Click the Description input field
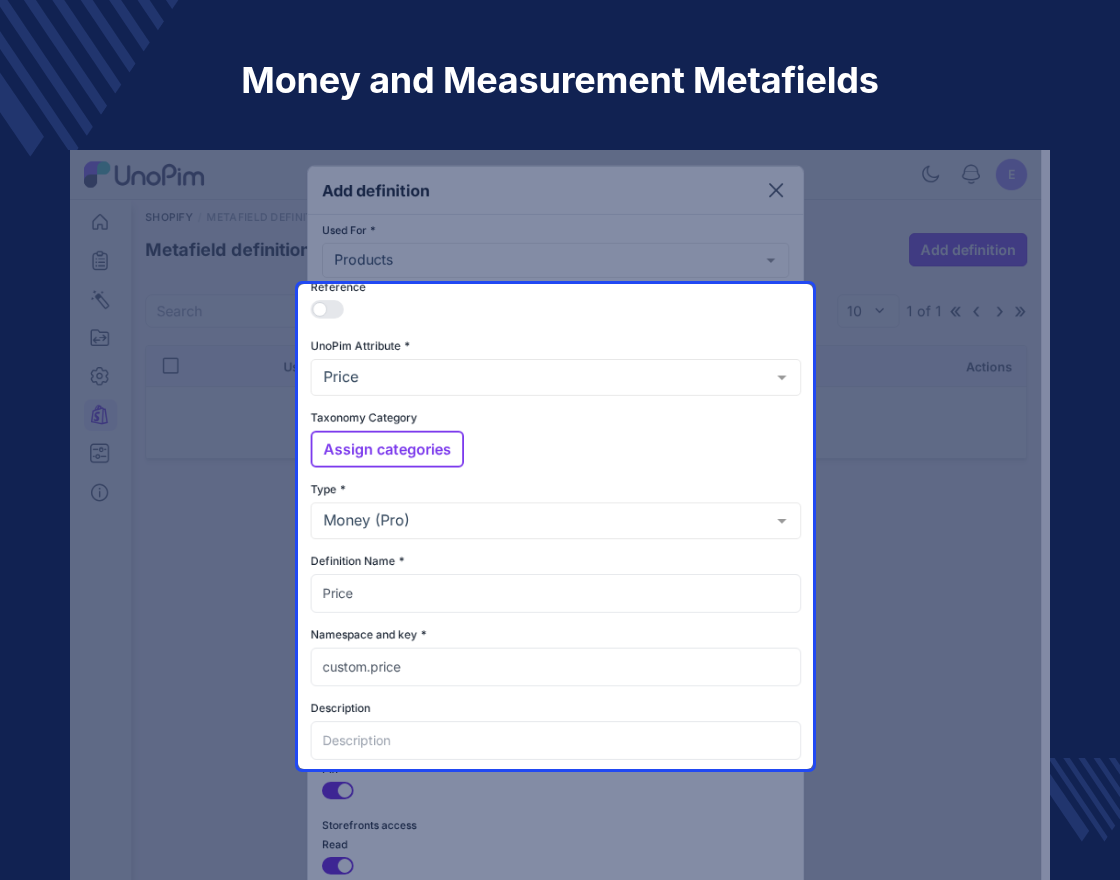 click(x=555, y=741)
